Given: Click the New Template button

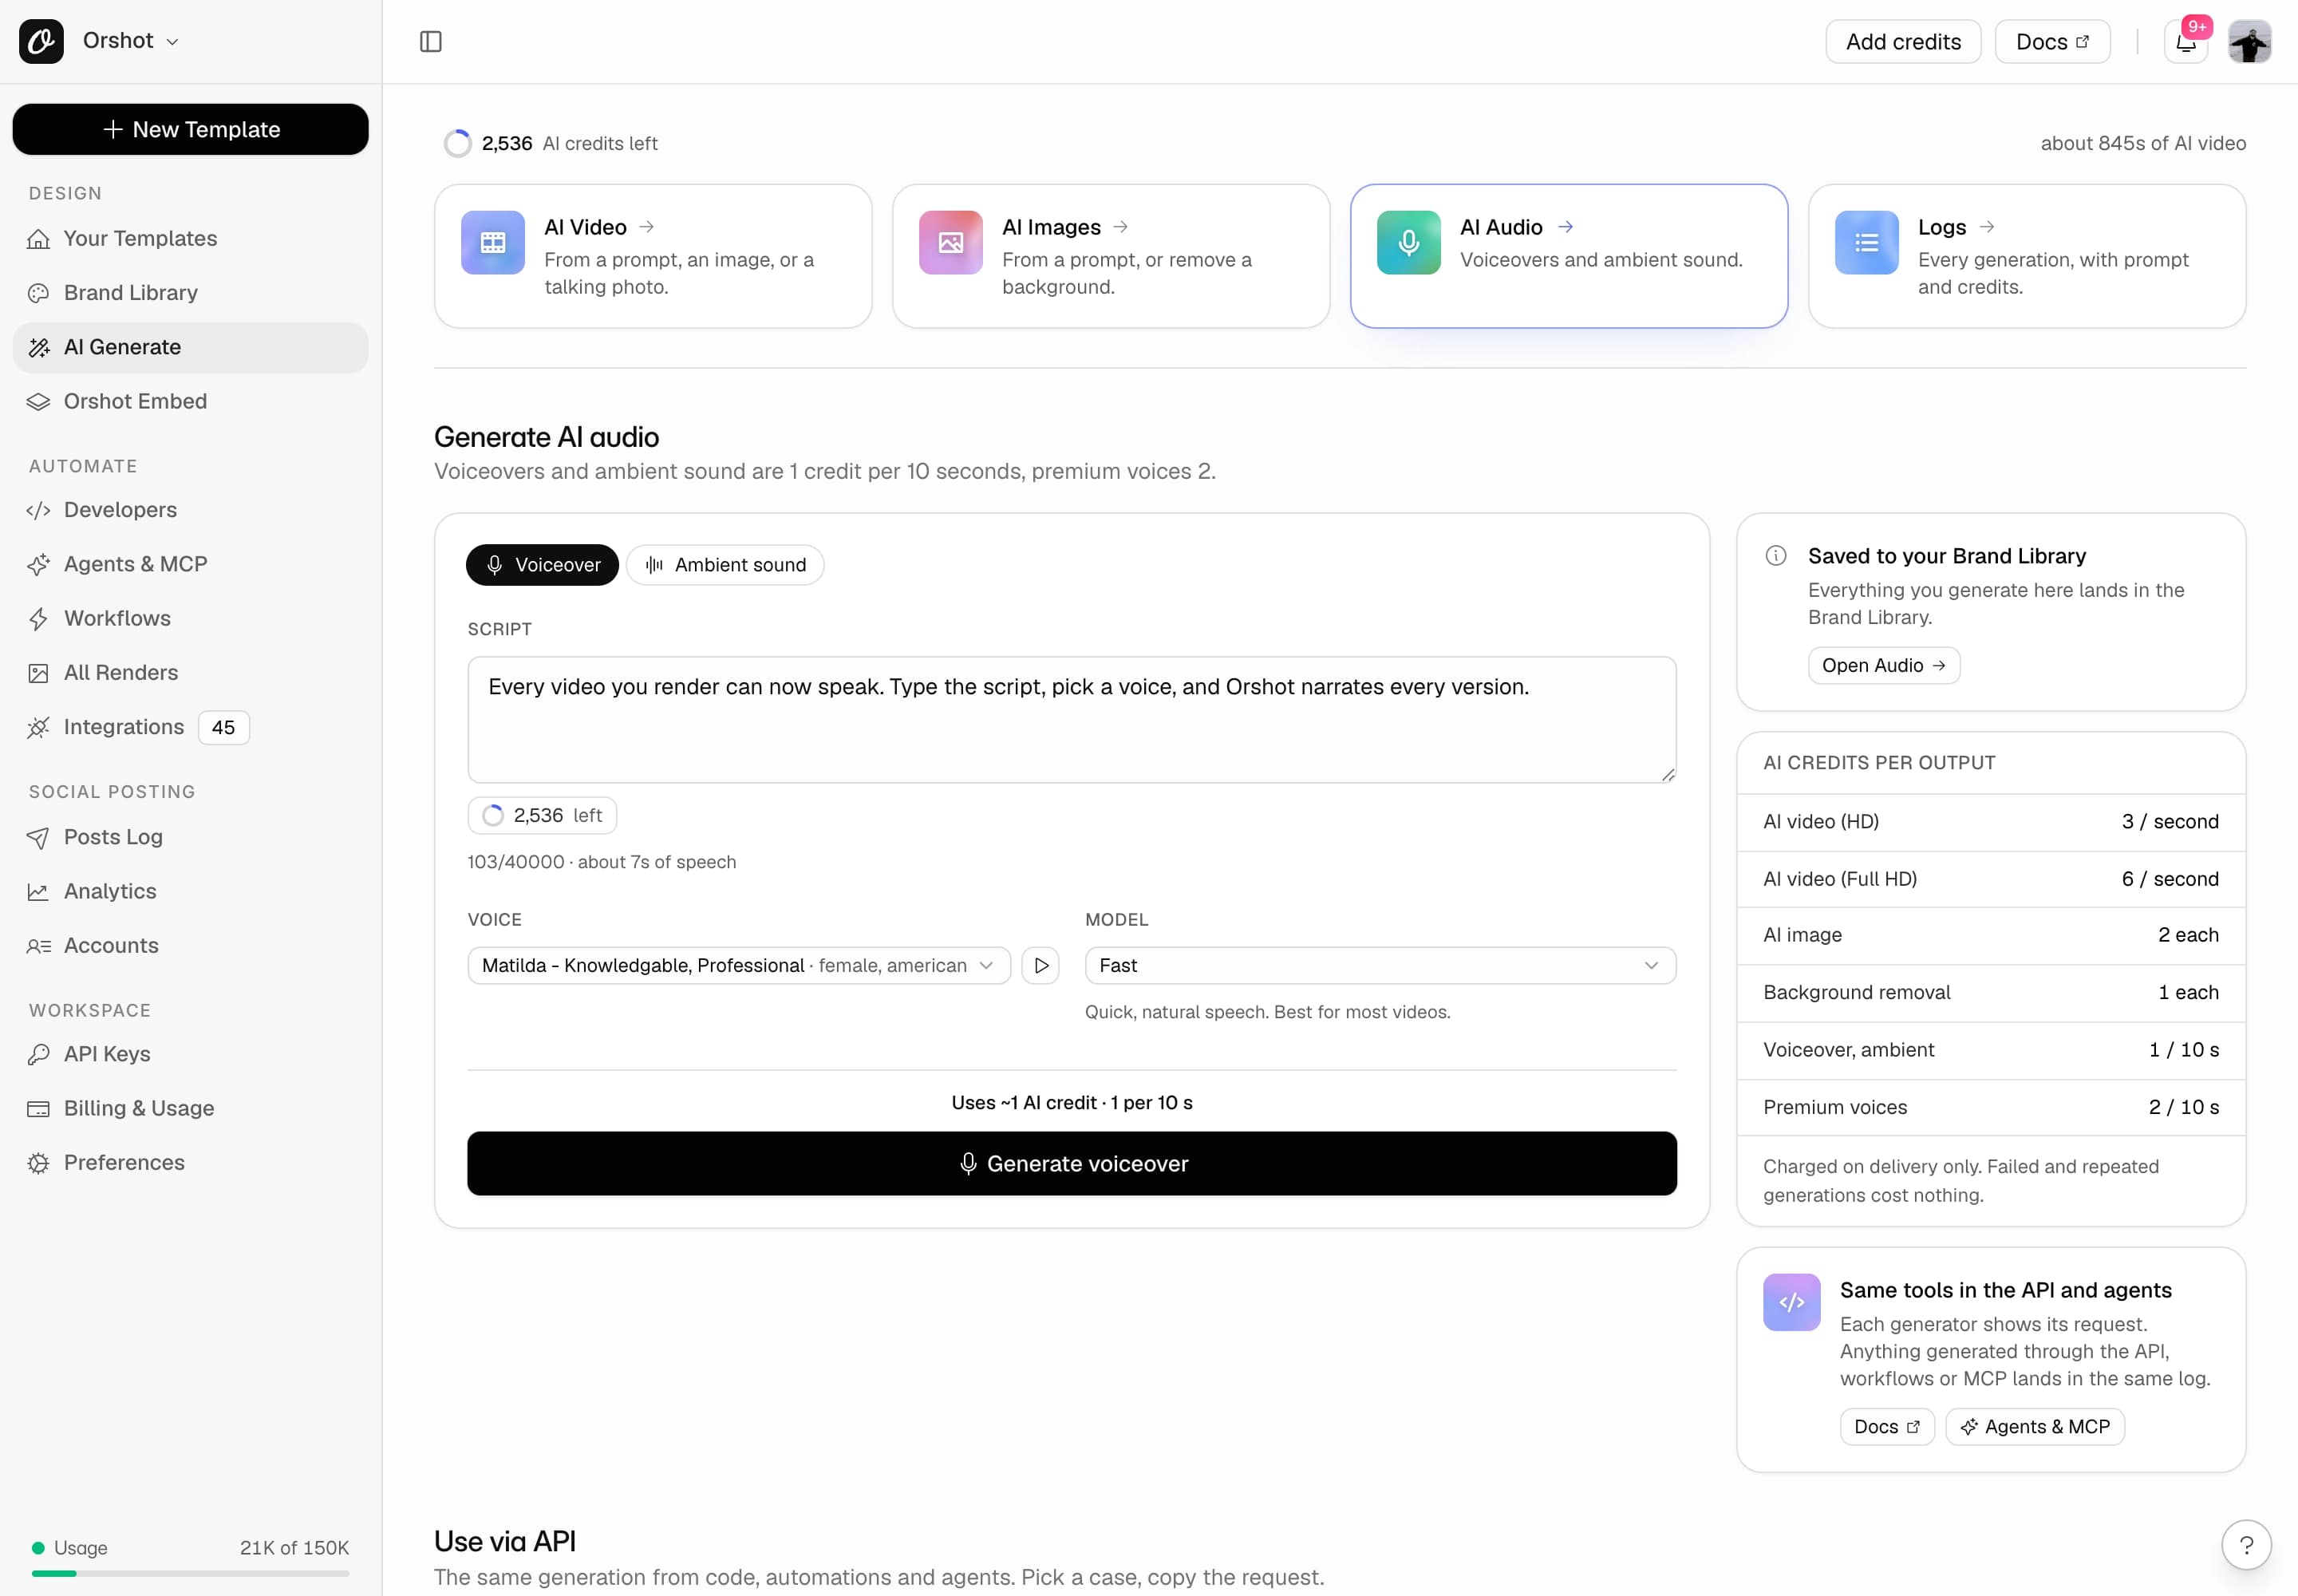Looking at the screenshot, I should point(190,129).
